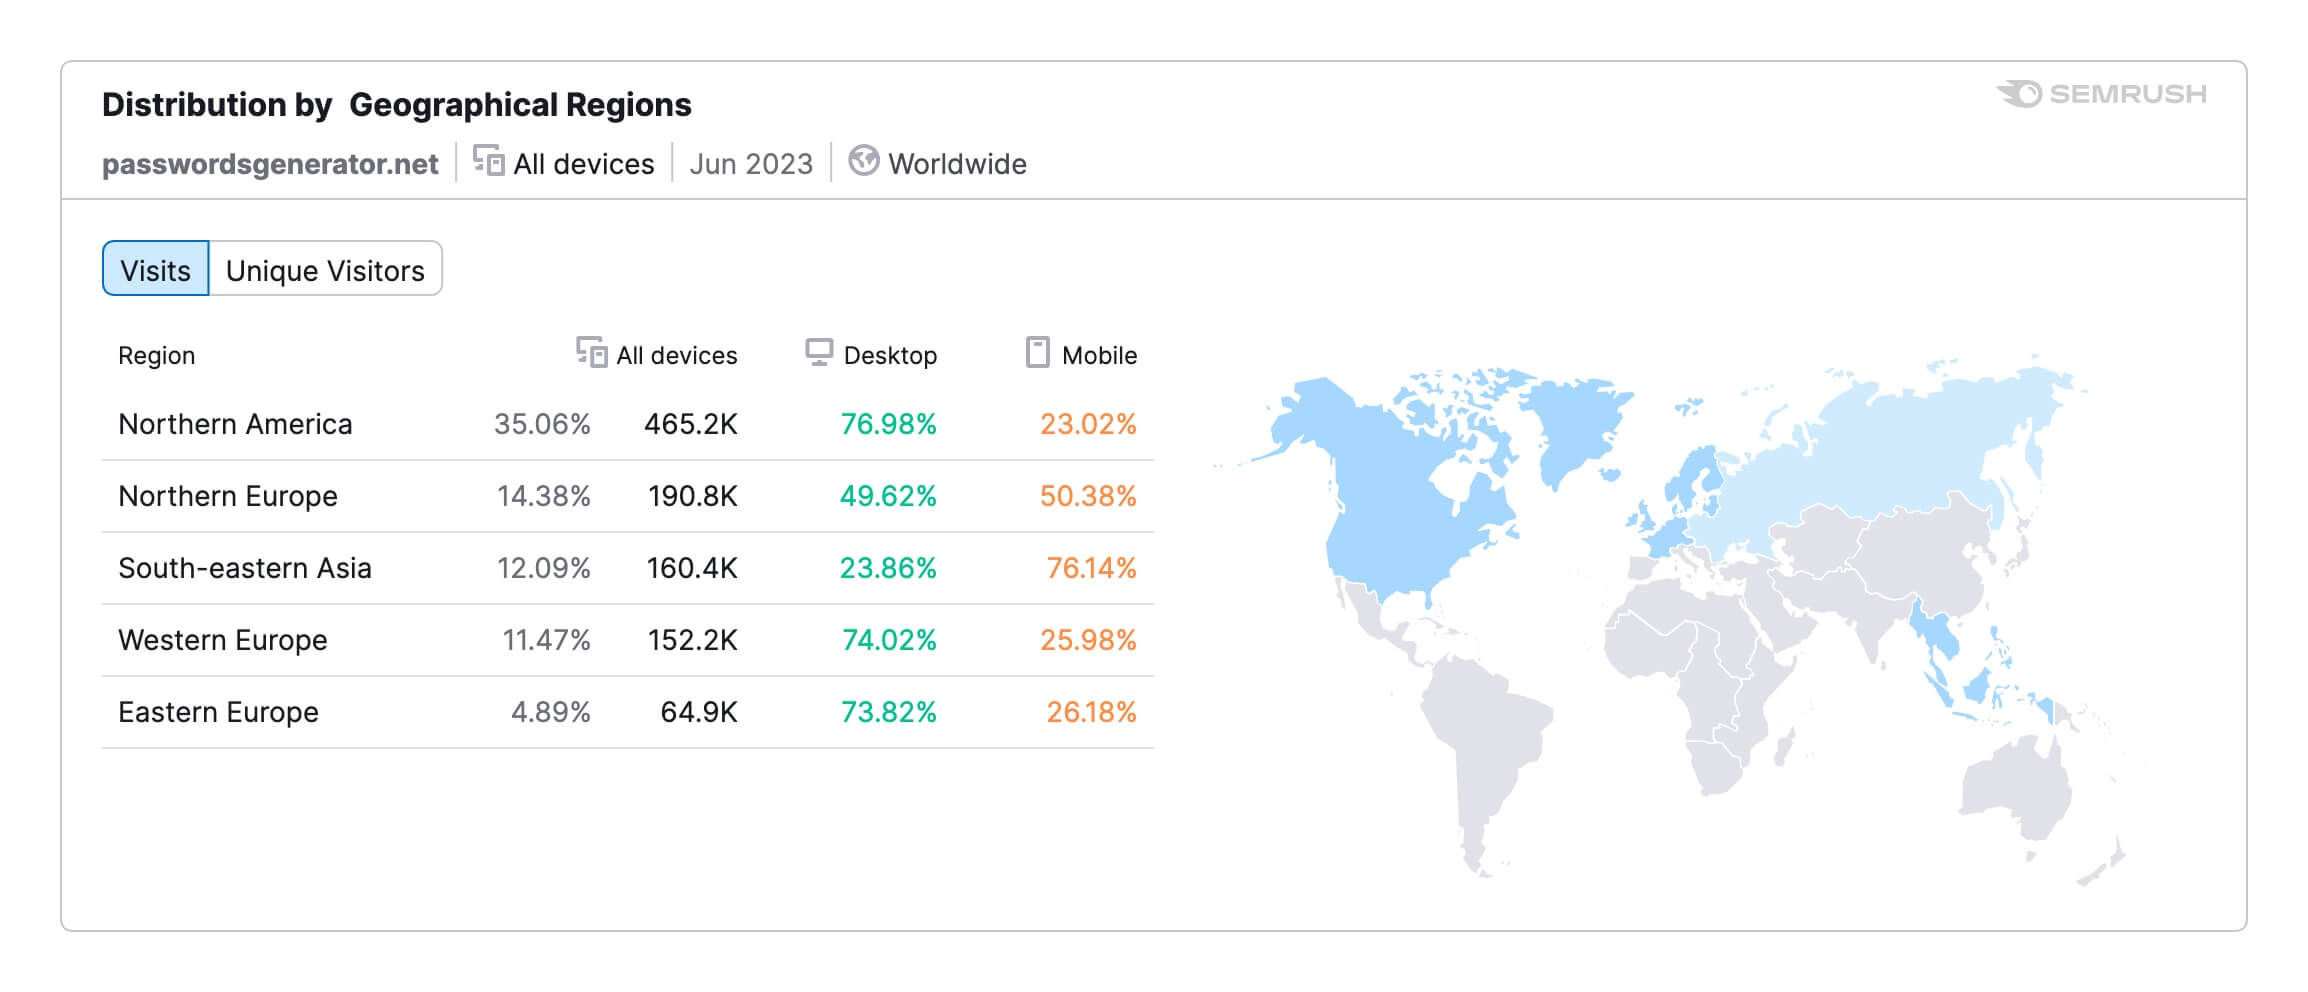The height and width of the screenshot is (992, 2308).
Task: Select the Northern America row label
Action: (x=235, y=424)
